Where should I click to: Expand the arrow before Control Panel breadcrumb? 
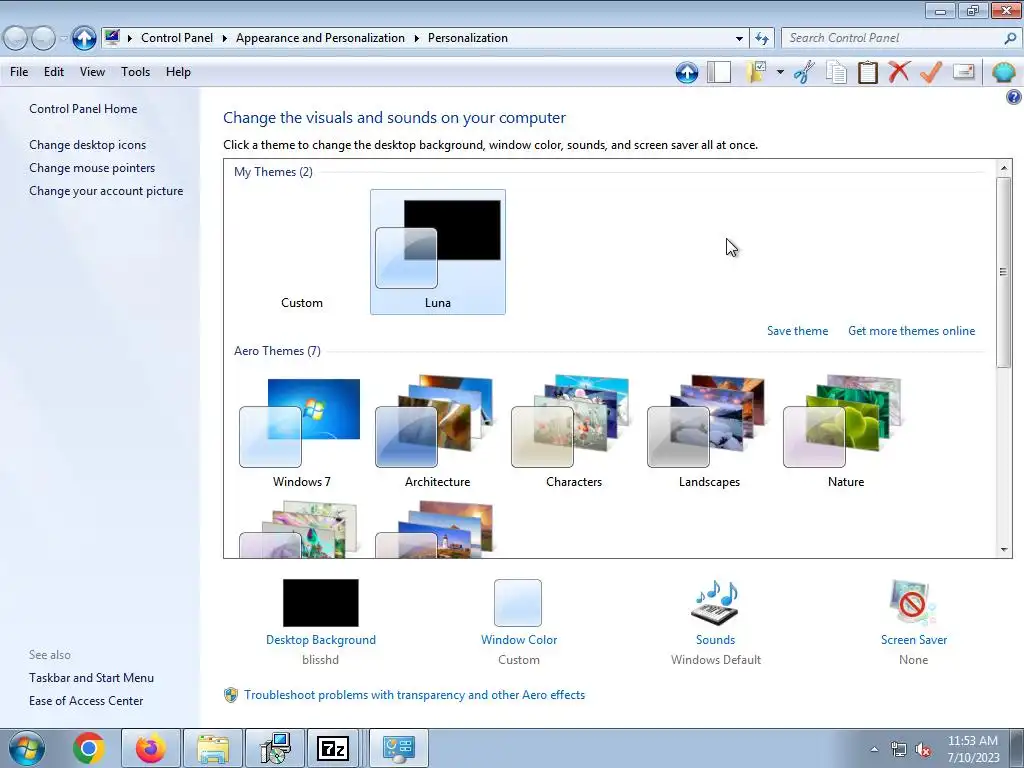tap(129, 38)
